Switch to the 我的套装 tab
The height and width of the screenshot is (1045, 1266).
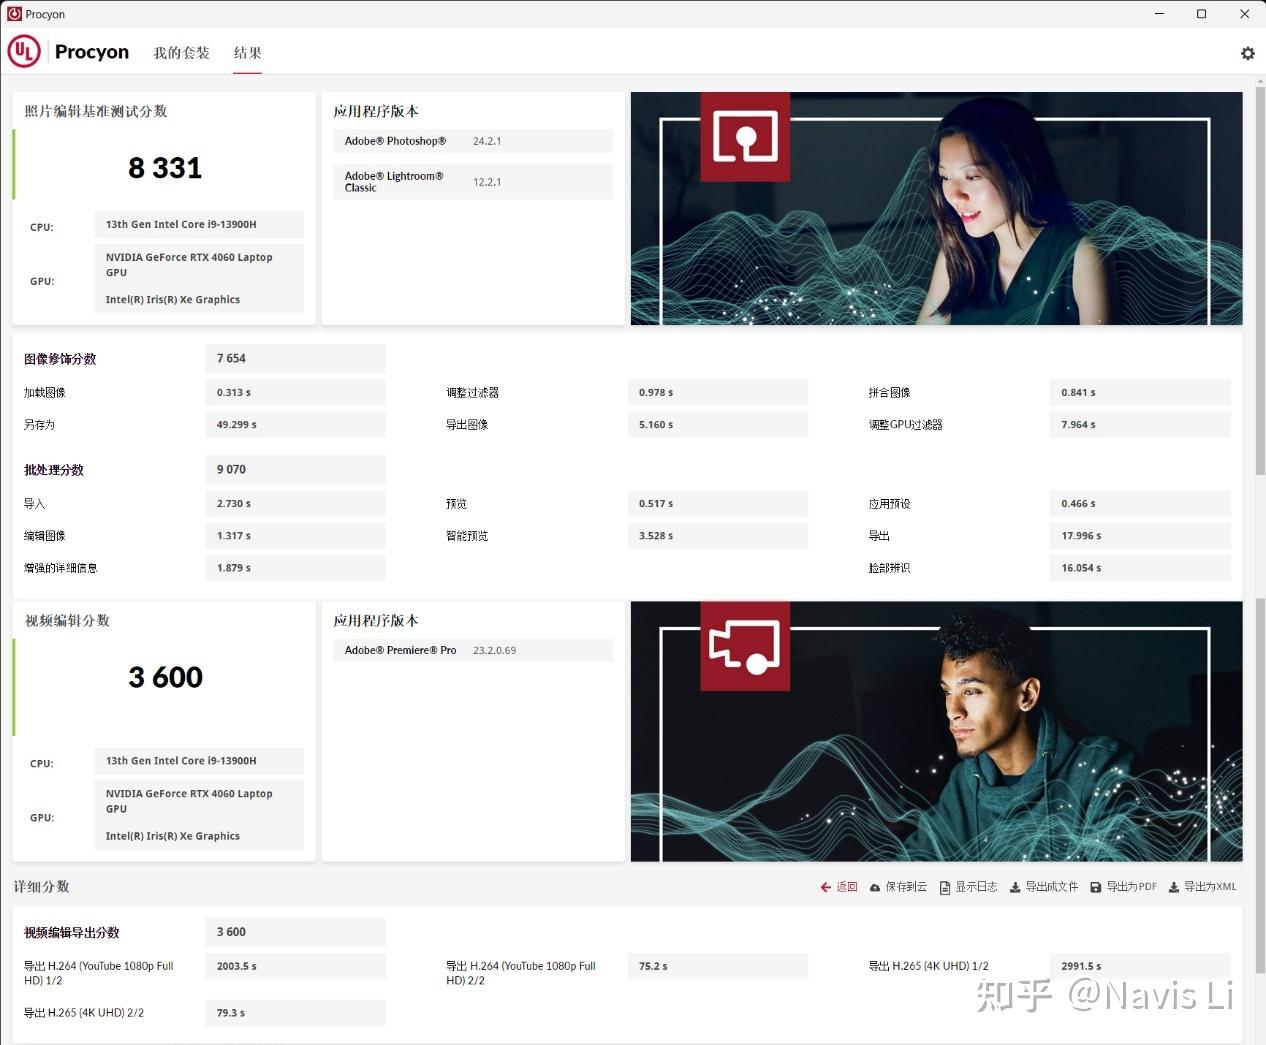(181, 53)
